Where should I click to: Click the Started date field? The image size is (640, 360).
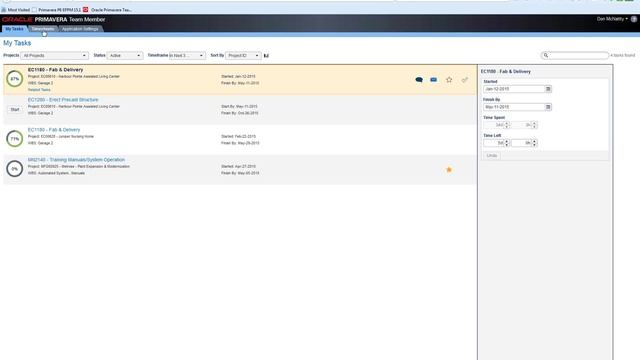(x=514, y=89)
